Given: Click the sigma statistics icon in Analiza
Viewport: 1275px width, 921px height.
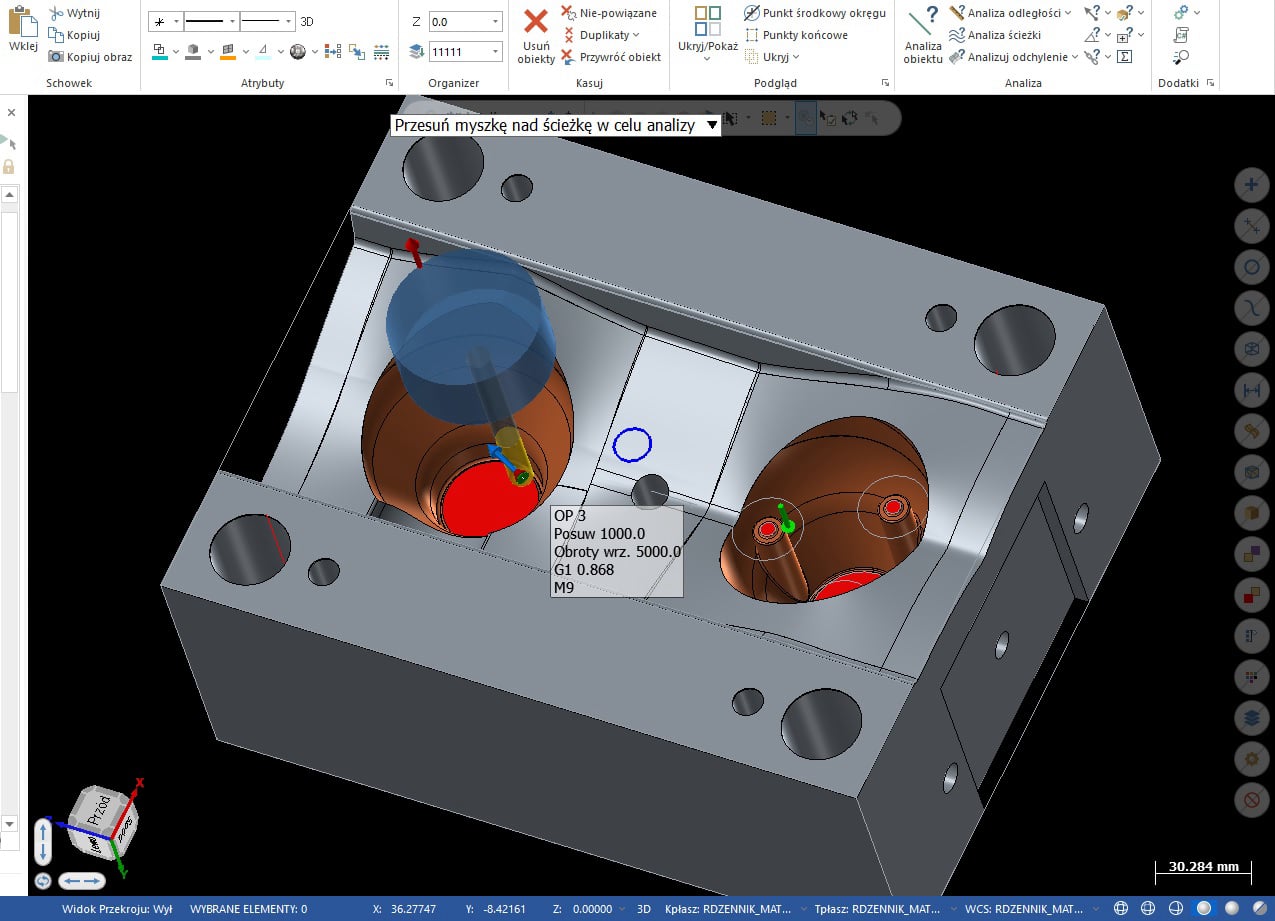Looking at the screenshot, I should (x=1124, y=57).
